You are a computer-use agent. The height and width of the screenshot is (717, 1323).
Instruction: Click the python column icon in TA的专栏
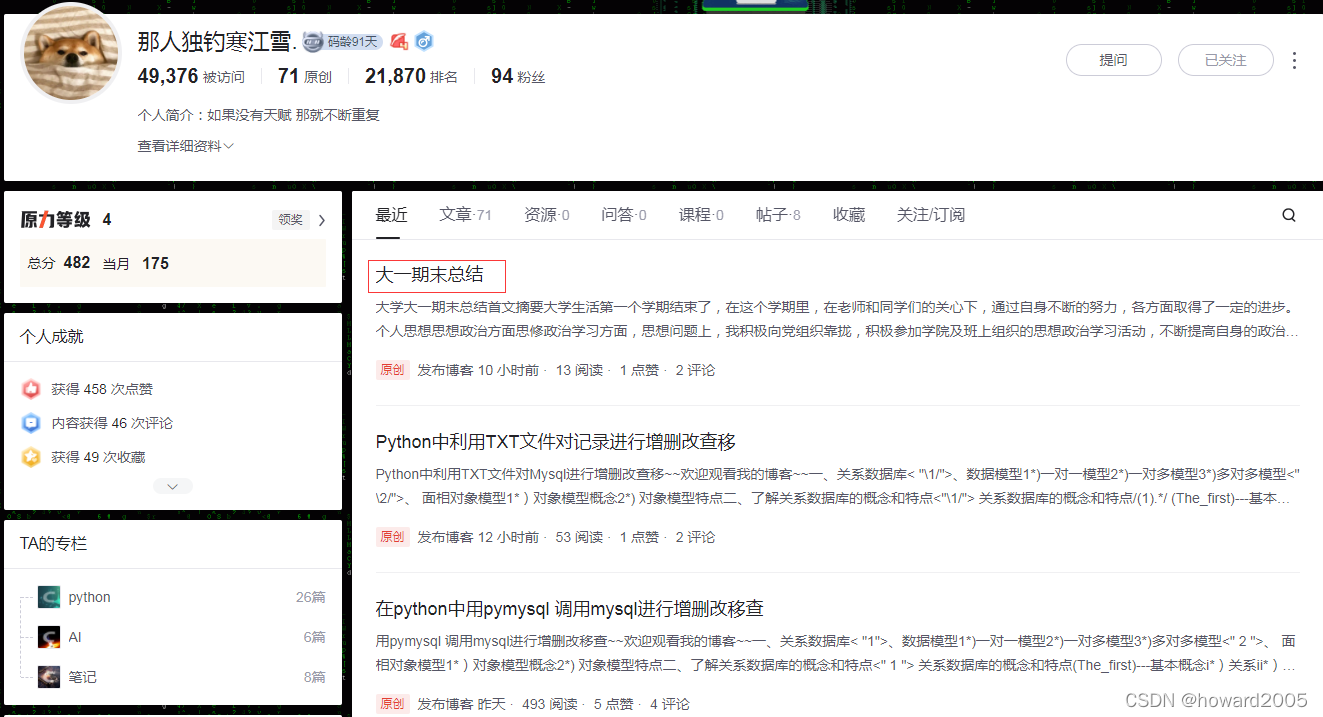coord(48,596)
